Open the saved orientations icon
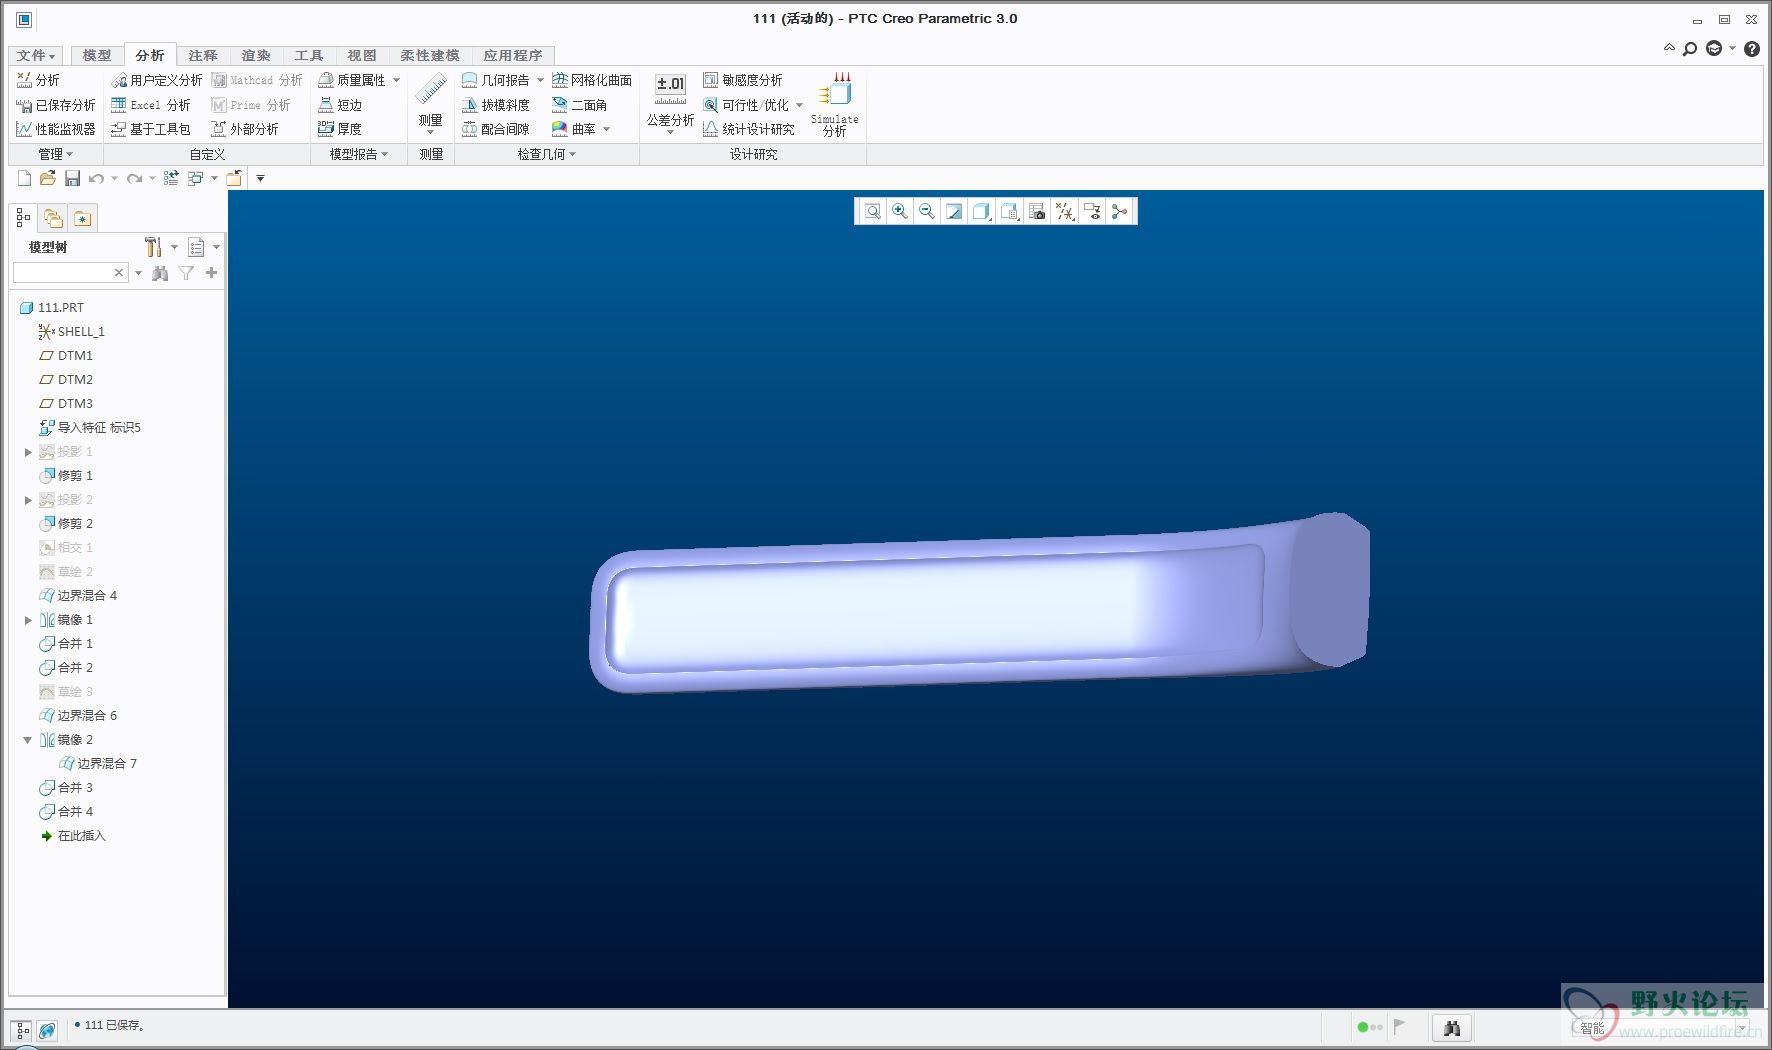Image resolution: width=1772 pixels, height=1050 pixels. (x=1009, y=211)
